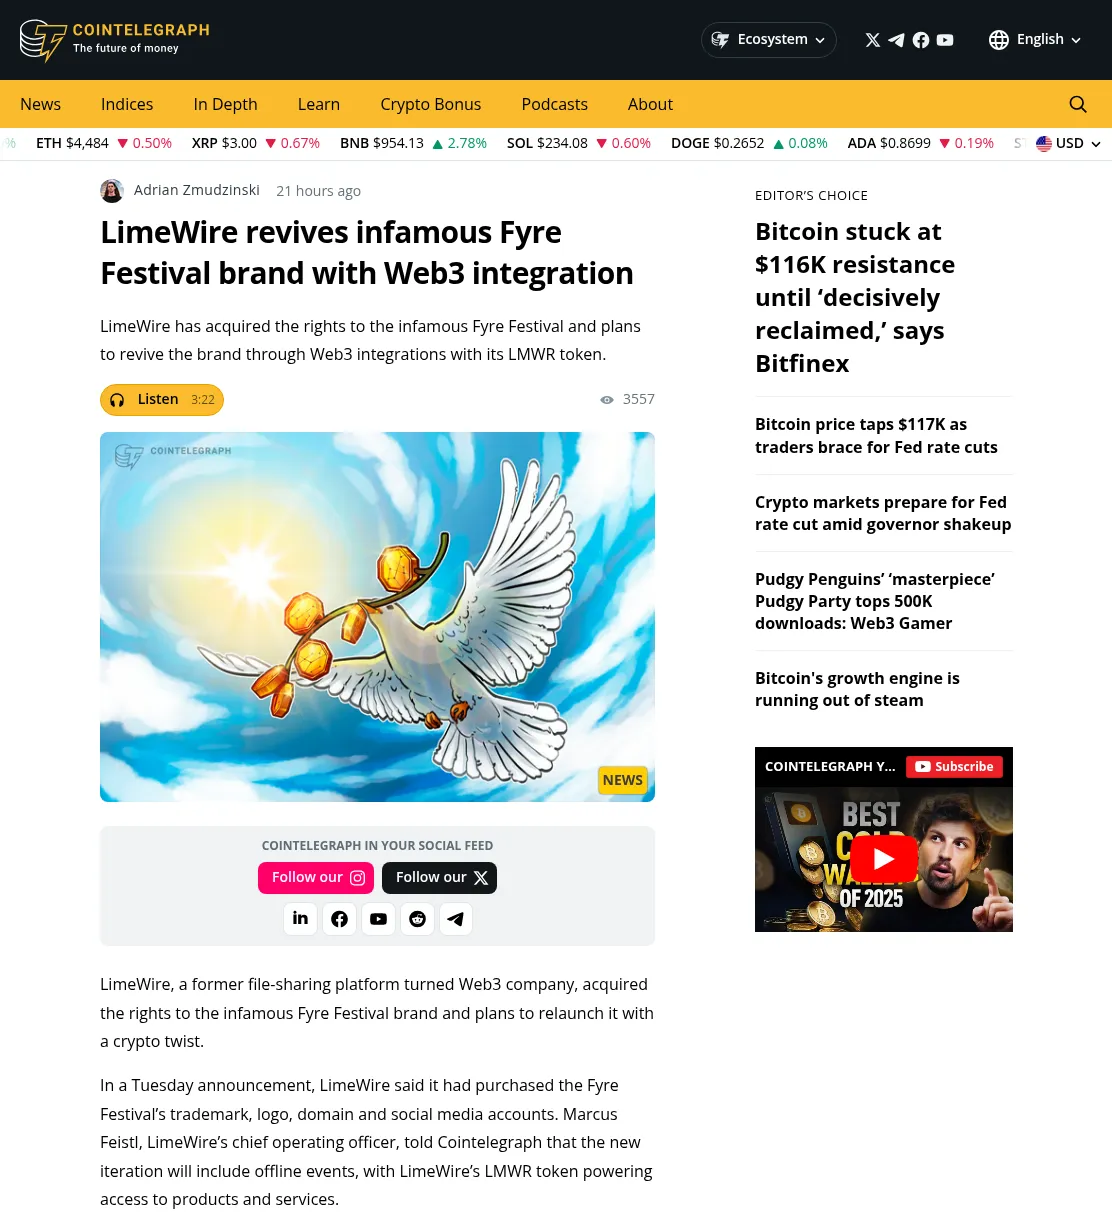This screenshot has height=1223, width=1112.
Task: Share via LinkedIn icon below article image
Action: click(300, 919)
